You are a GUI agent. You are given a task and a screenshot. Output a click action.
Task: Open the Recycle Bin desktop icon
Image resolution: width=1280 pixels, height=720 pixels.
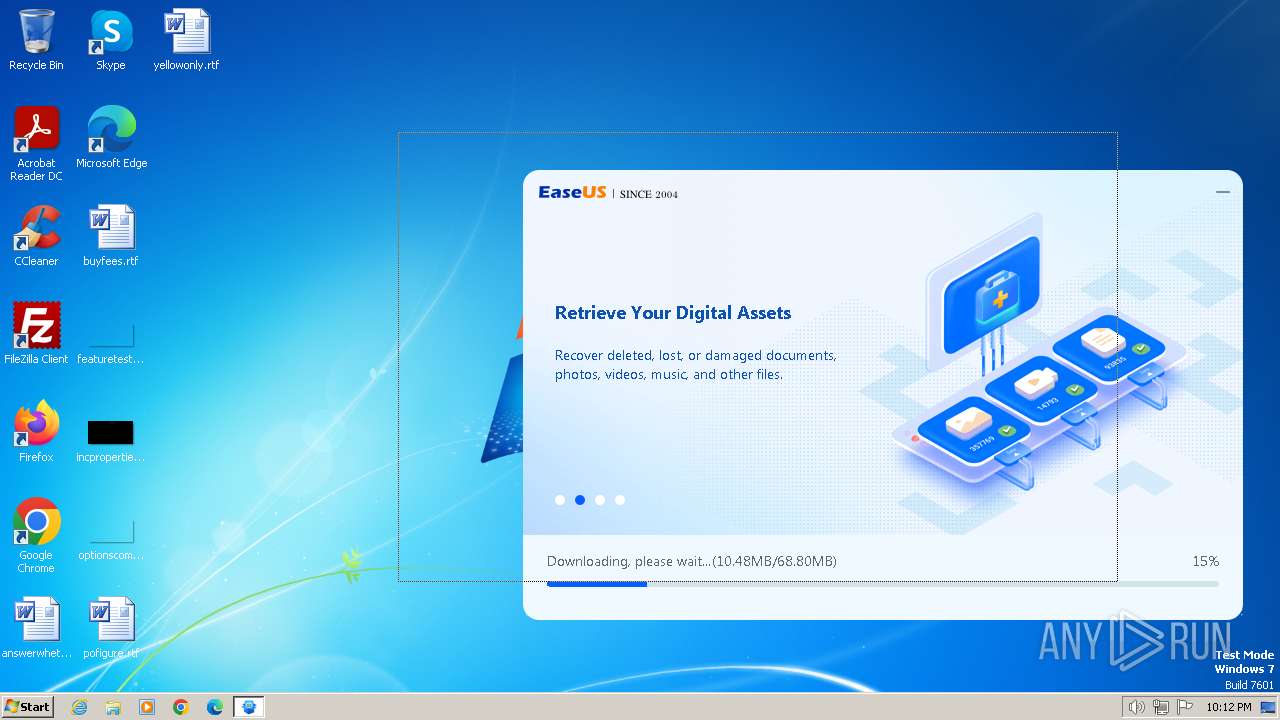[x=36, y=40]
